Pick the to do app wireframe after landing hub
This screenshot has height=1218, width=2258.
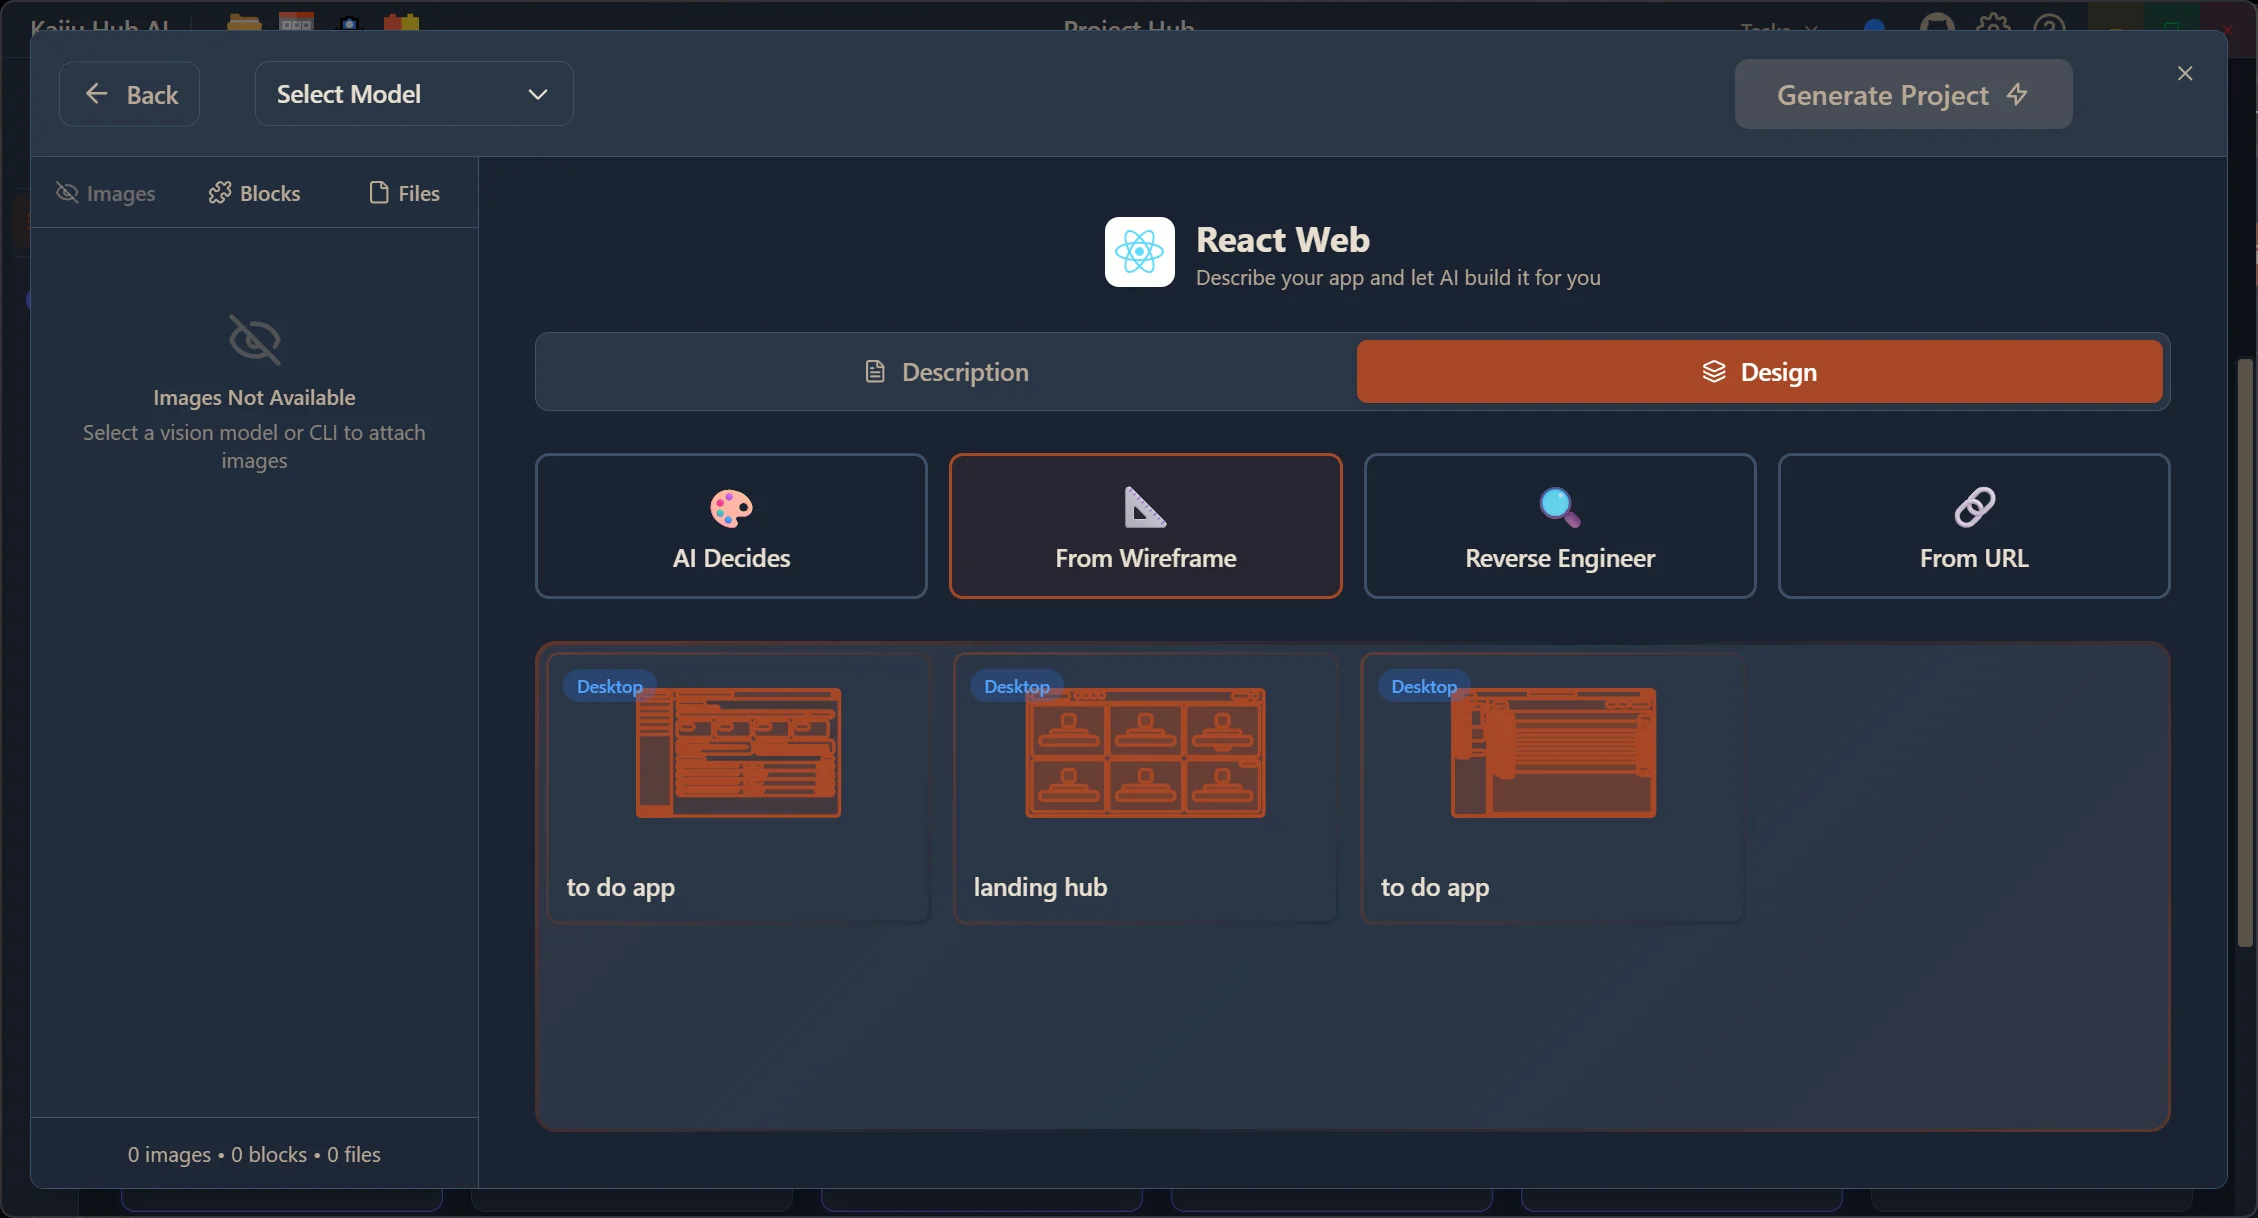click(1553, 753)
